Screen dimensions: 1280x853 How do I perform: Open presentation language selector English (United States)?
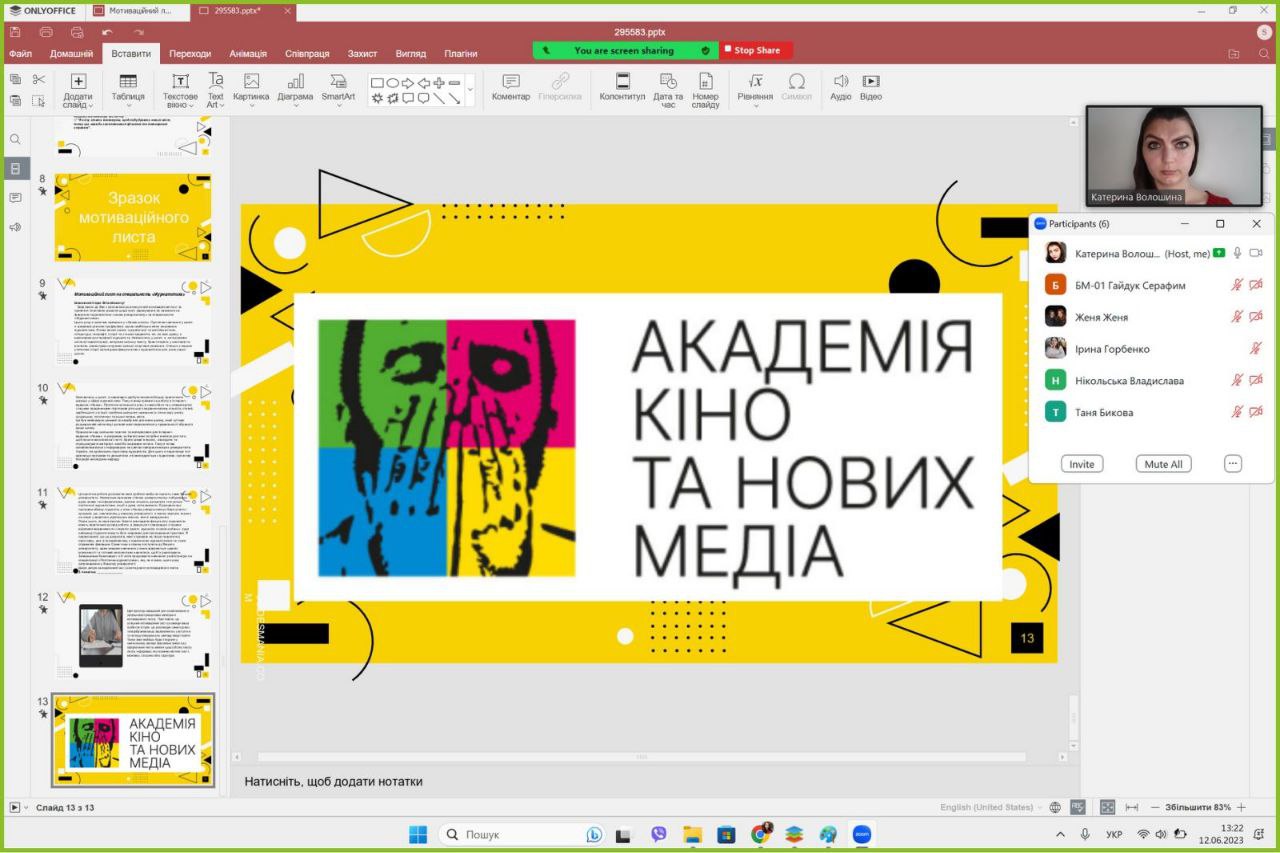986,807
